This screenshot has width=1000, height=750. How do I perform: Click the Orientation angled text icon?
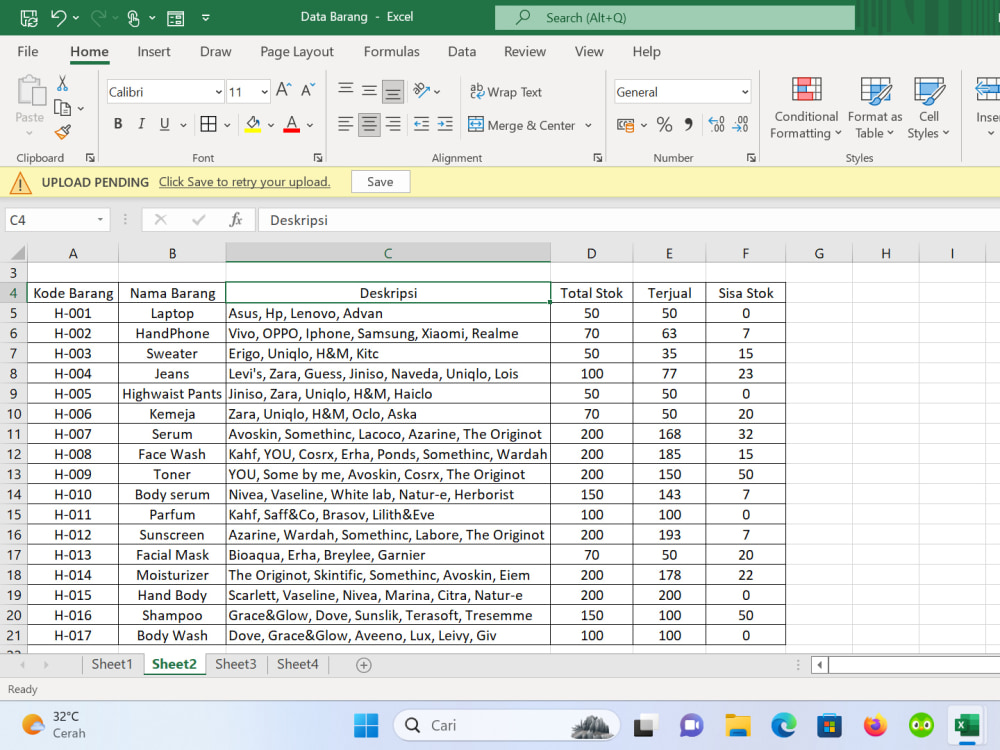click(422, 91)
